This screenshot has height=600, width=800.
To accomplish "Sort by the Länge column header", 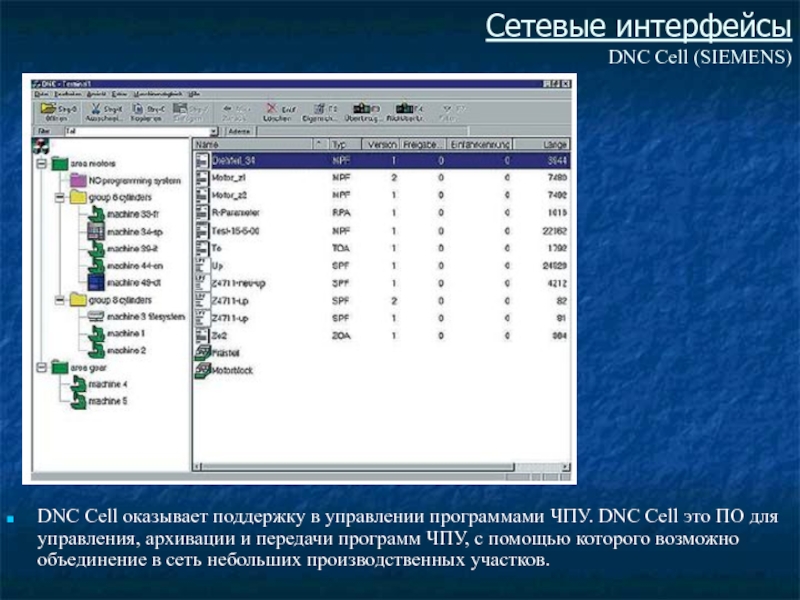I will pyautogui.click(x=541, y=144).
